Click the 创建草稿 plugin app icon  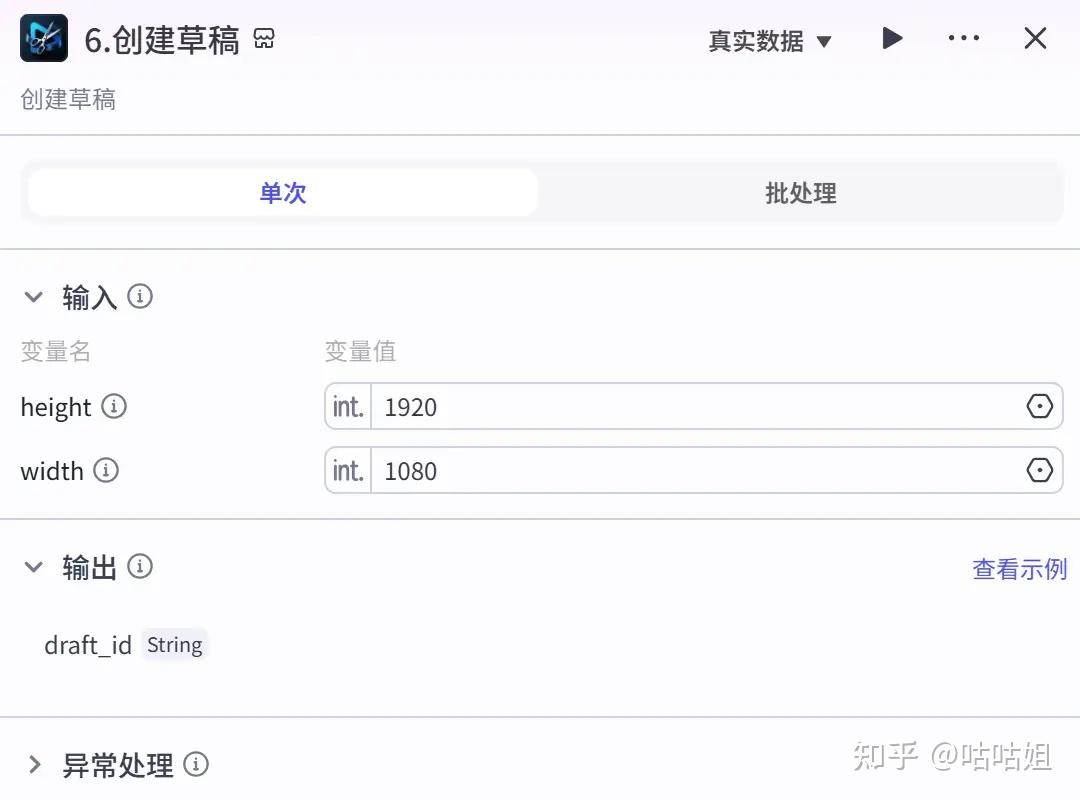click(44, 39)
